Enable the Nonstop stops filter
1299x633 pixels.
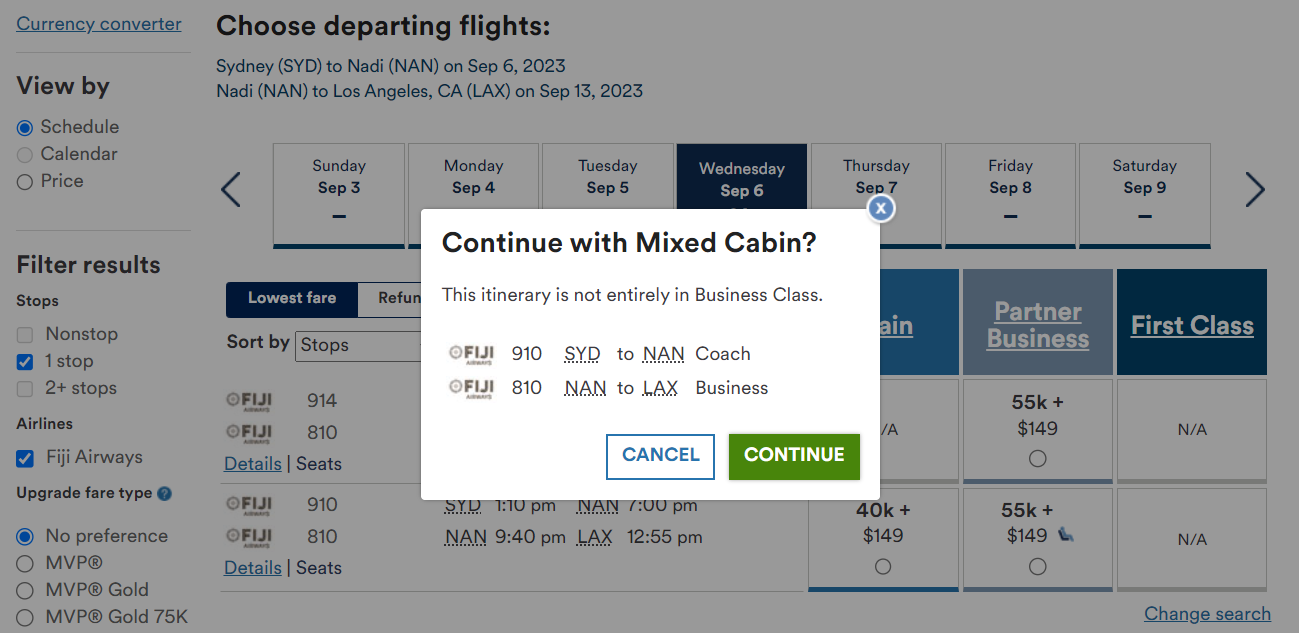[26, 333]
